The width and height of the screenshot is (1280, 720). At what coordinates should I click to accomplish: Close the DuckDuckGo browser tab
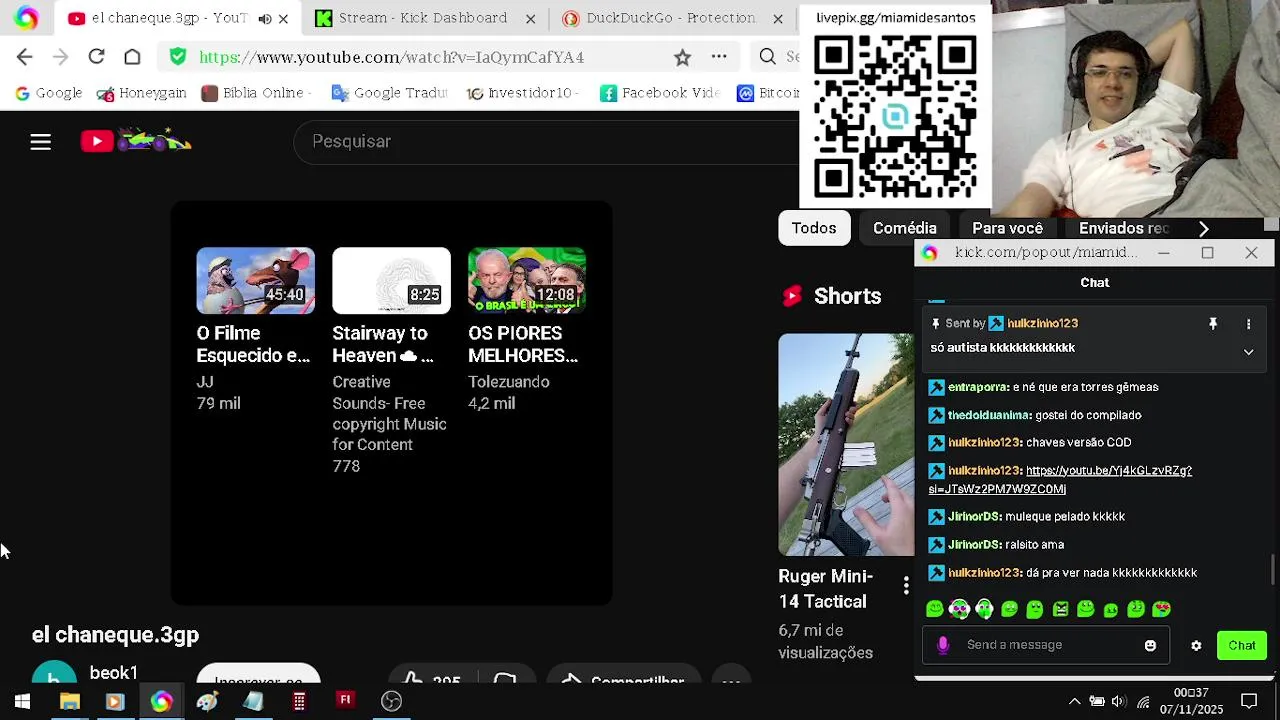click(778, 18)
